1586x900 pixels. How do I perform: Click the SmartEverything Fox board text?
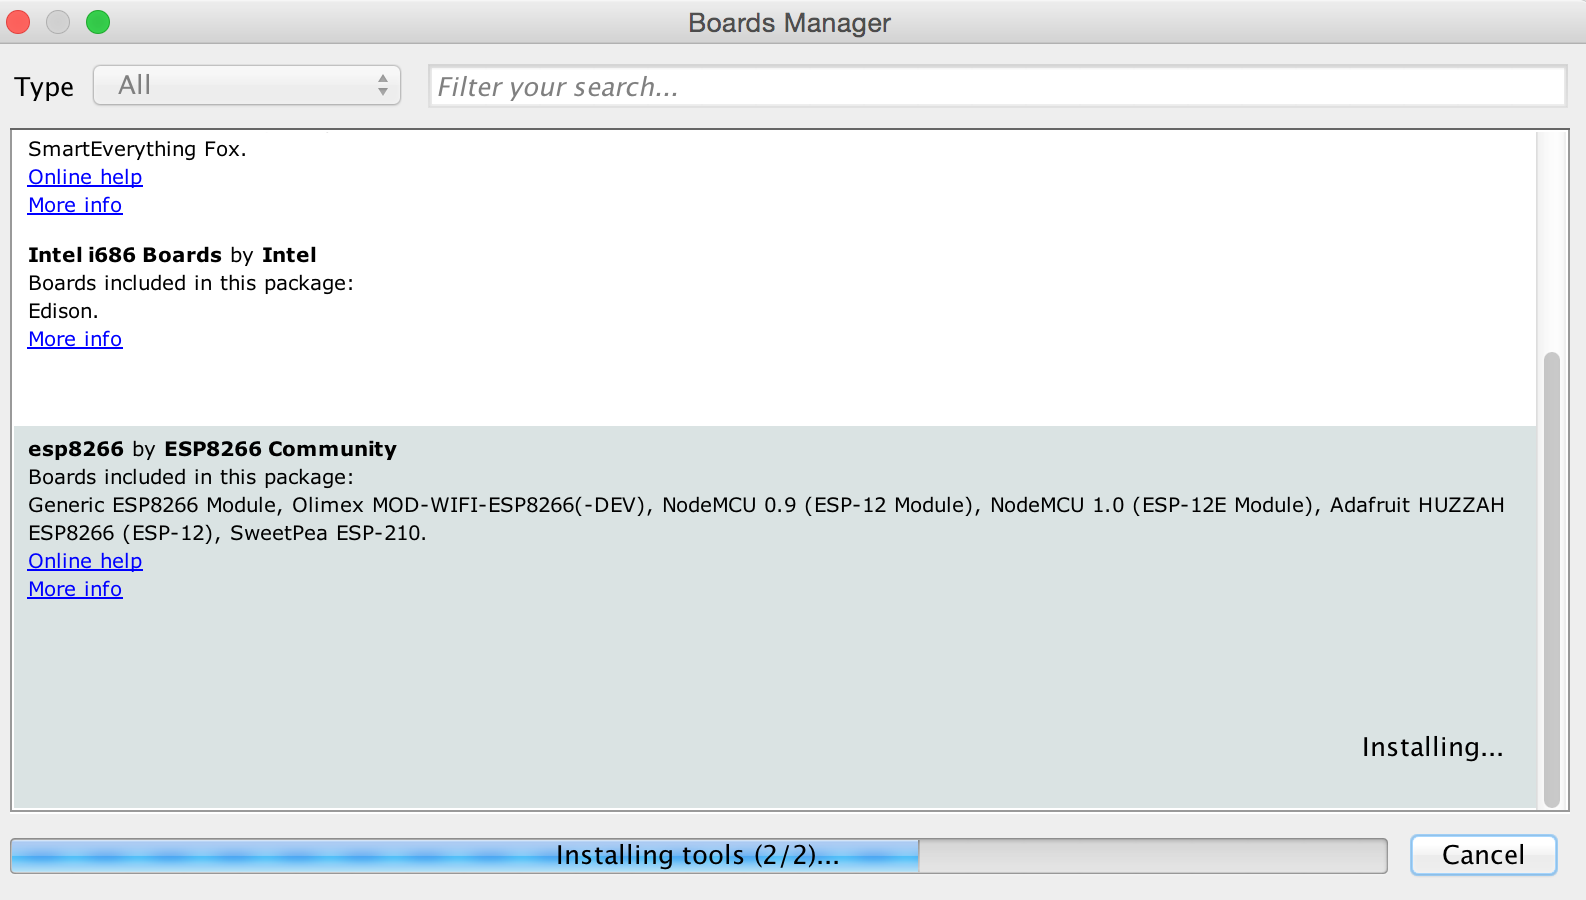(137, 149)
